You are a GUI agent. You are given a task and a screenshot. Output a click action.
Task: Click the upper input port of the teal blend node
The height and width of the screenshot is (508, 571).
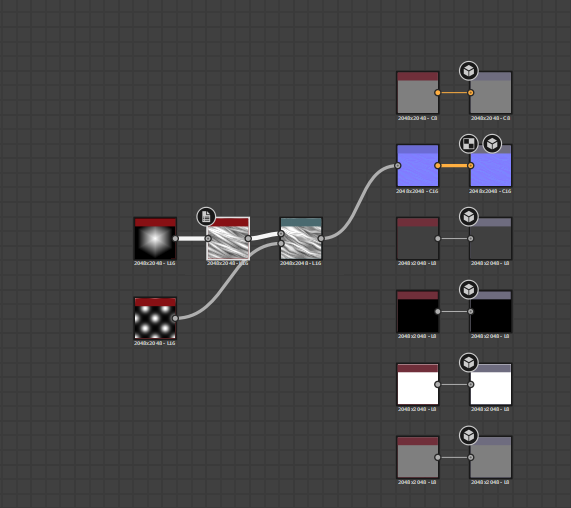click(281, 234)
